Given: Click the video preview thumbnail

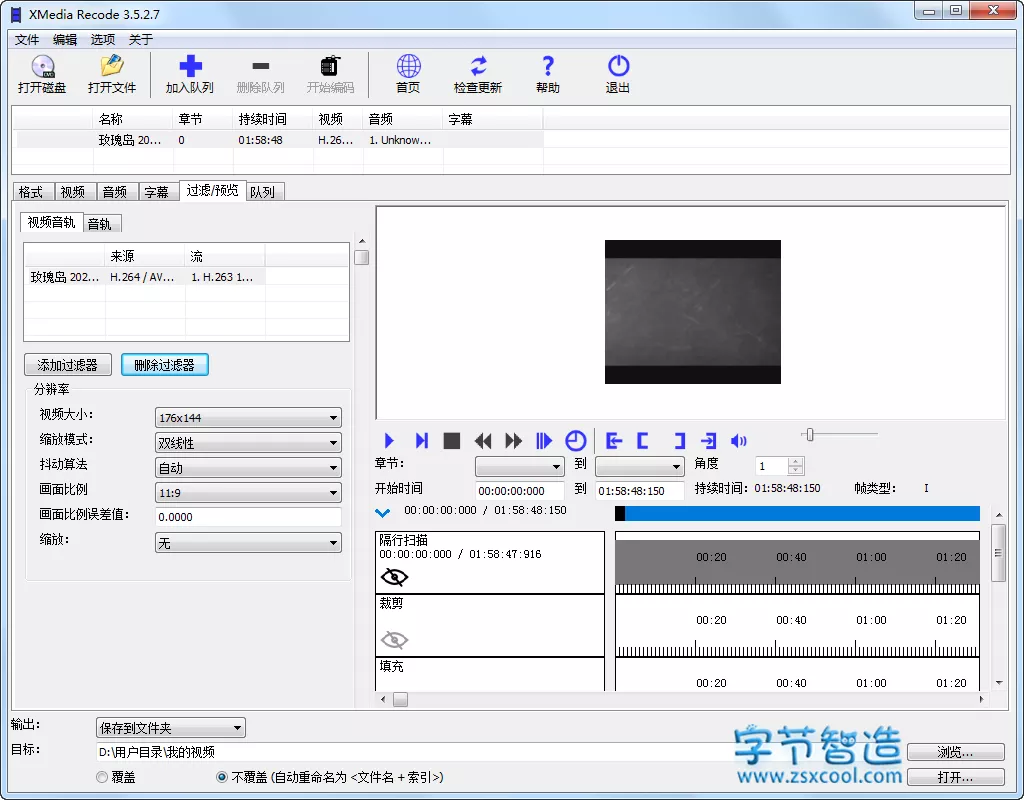Looking at the screenshot, I should (x=693, y=312).
